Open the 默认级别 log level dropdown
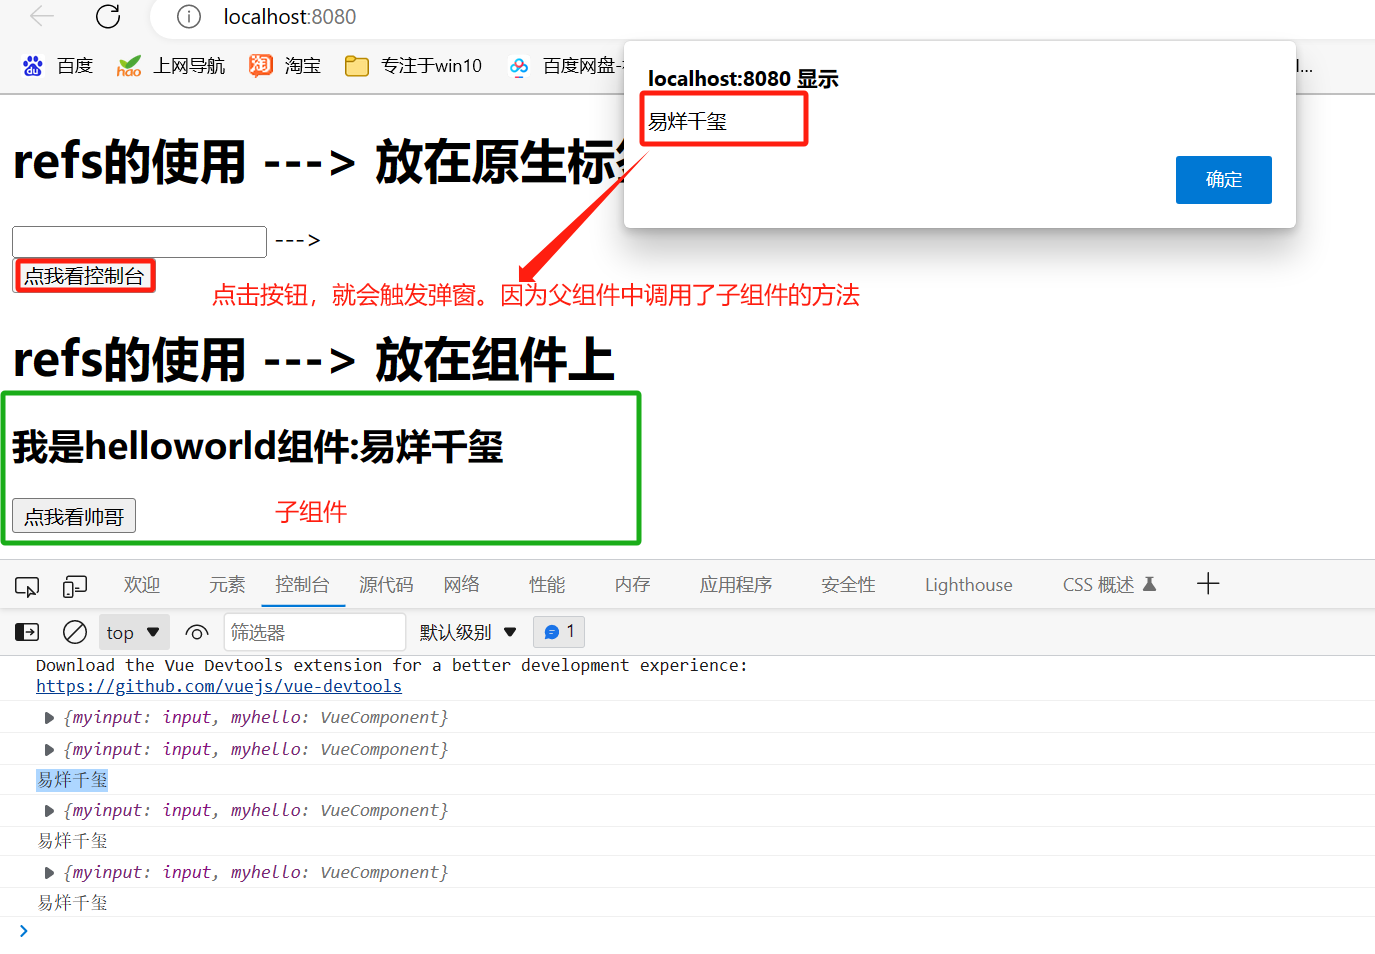 (x=468, y=632)
